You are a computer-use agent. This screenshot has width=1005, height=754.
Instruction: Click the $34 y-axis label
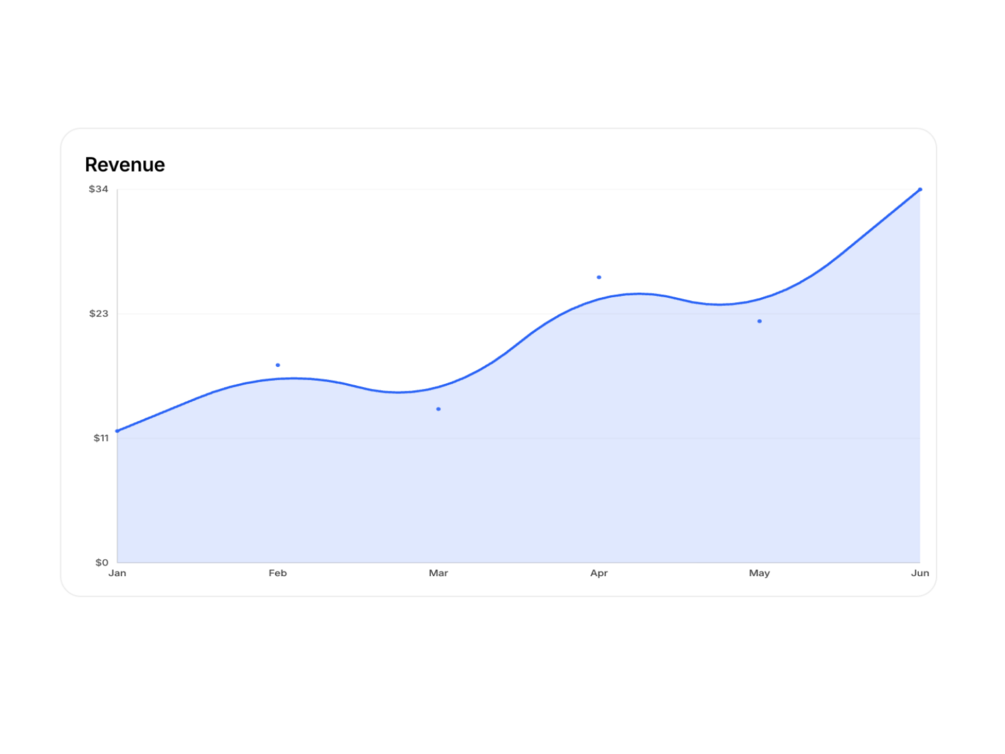click(x=98, y=189)
